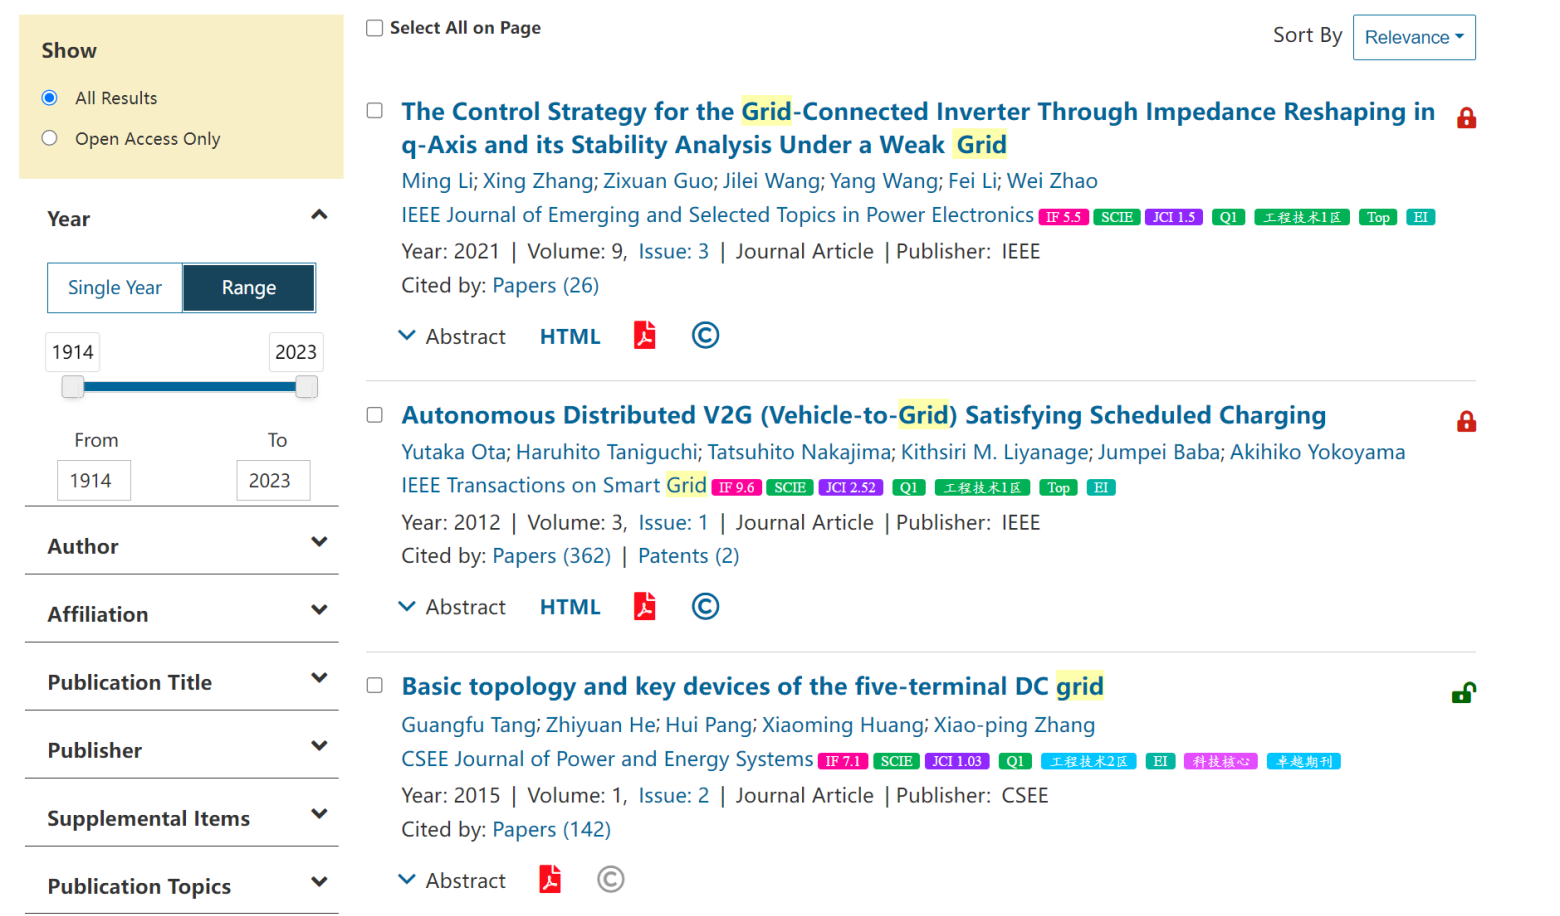Select the Range year tab

tap(248, 288)
